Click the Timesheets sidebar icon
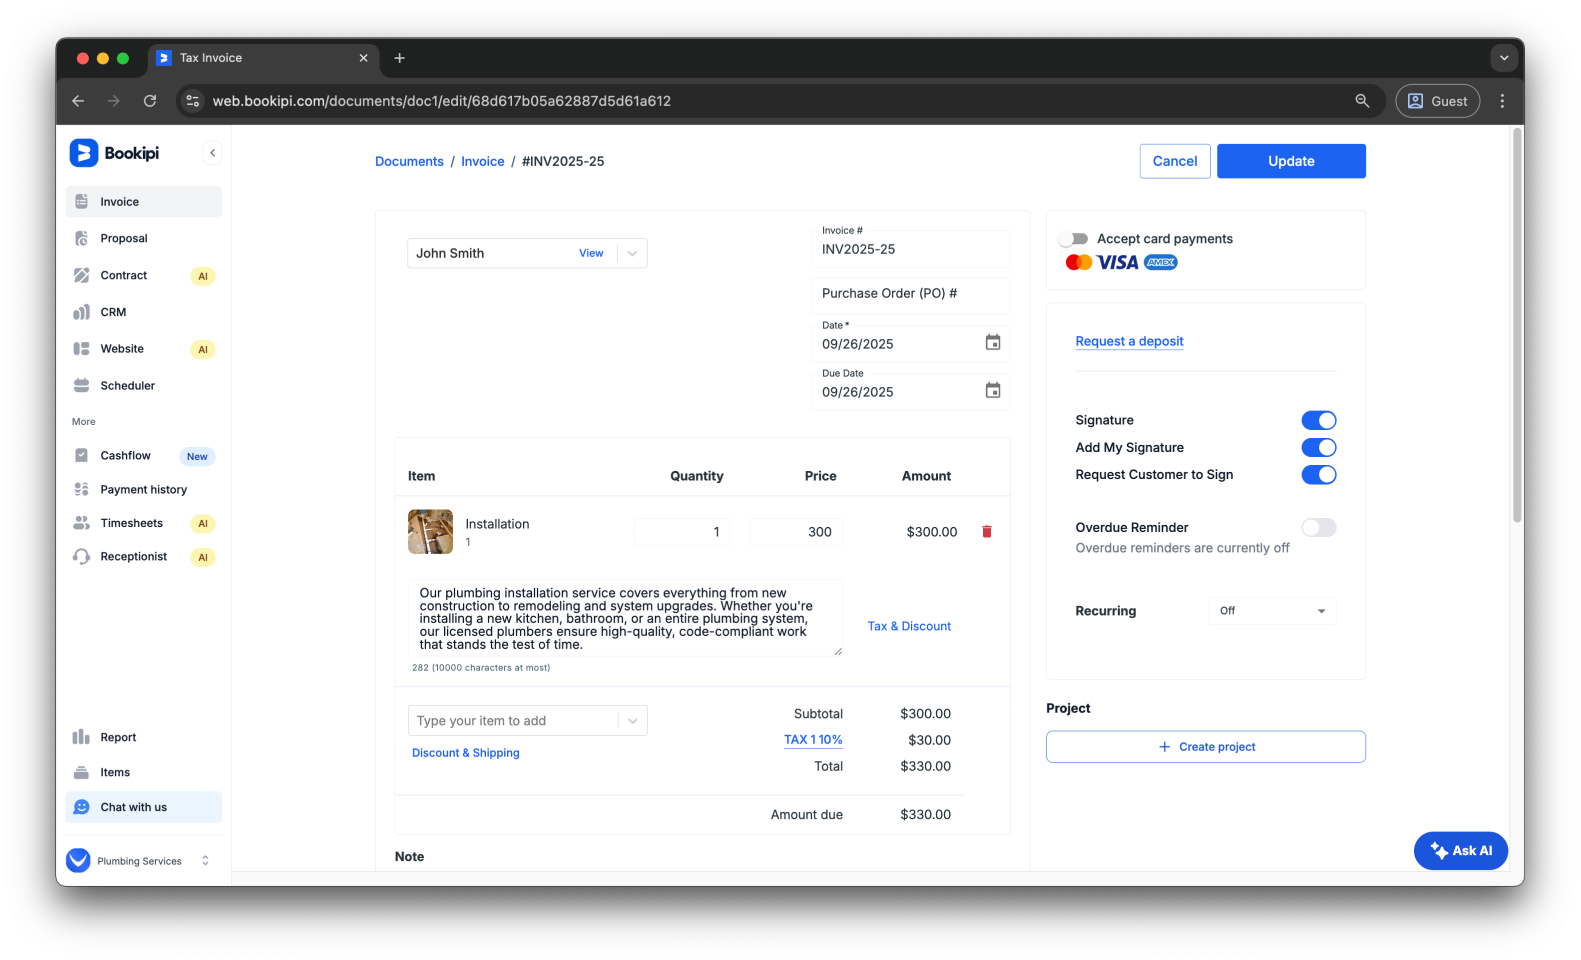The width and height of the screenshot is (1581, 960). [x=82, y=523]
